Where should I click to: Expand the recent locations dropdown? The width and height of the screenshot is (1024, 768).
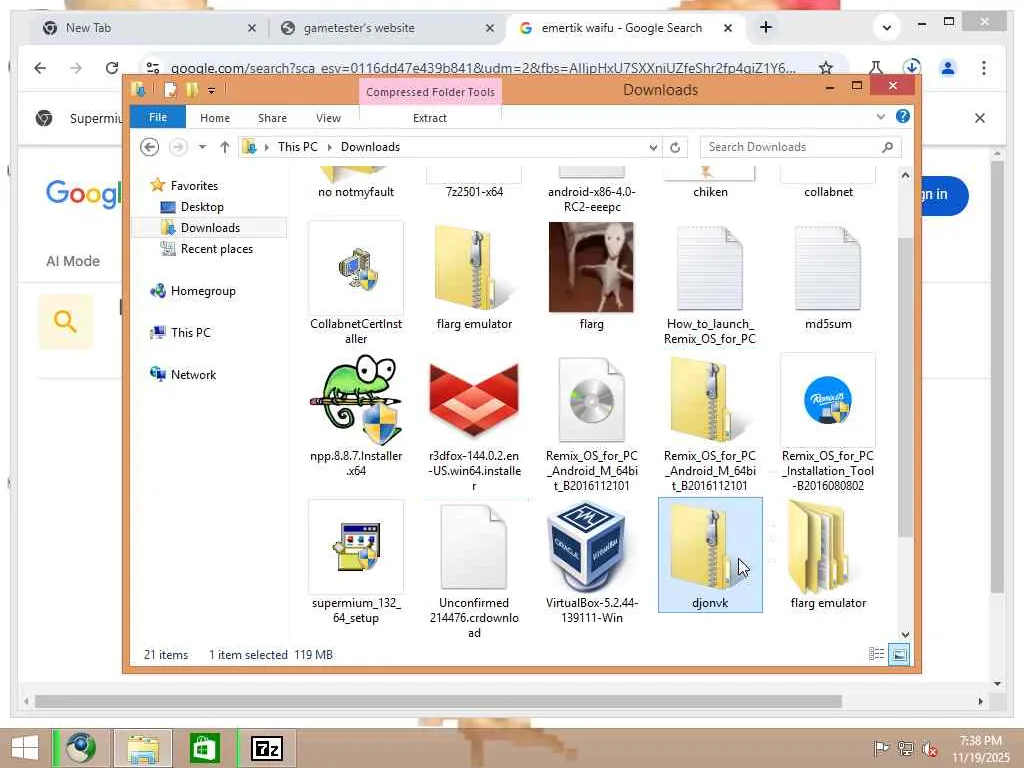tap(202, 147)
